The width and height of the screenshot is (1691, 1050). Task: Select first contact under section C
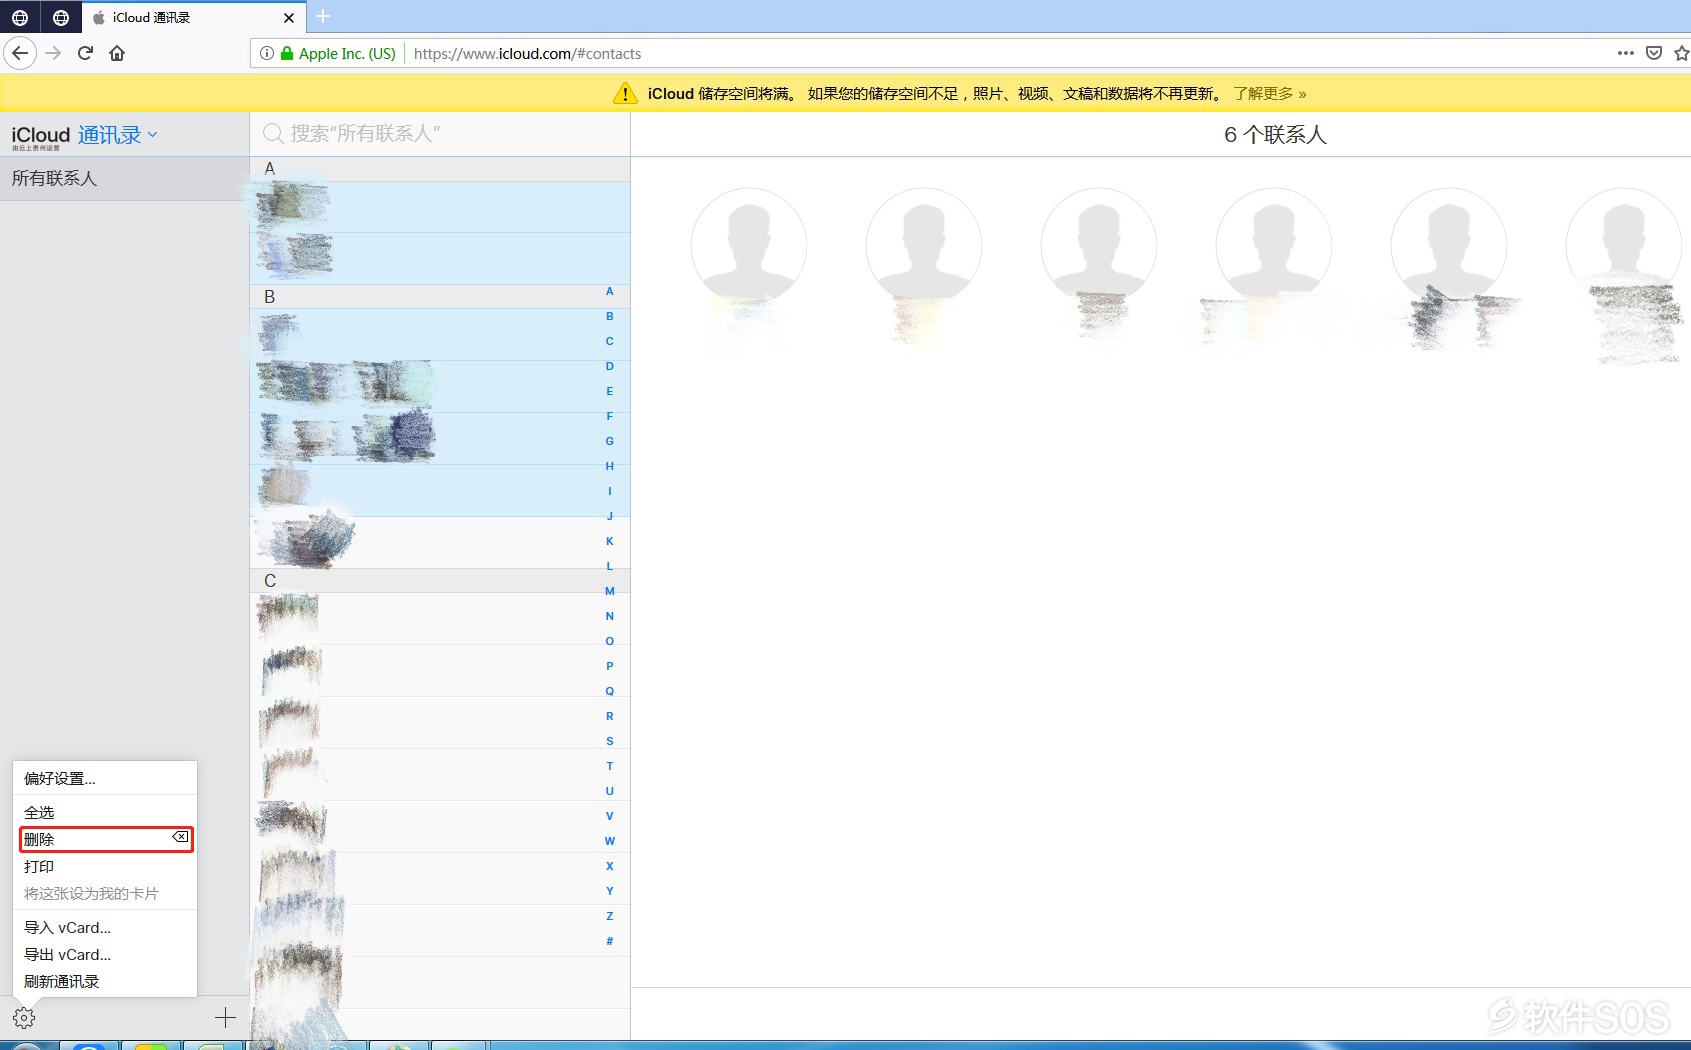coord(440,618)
